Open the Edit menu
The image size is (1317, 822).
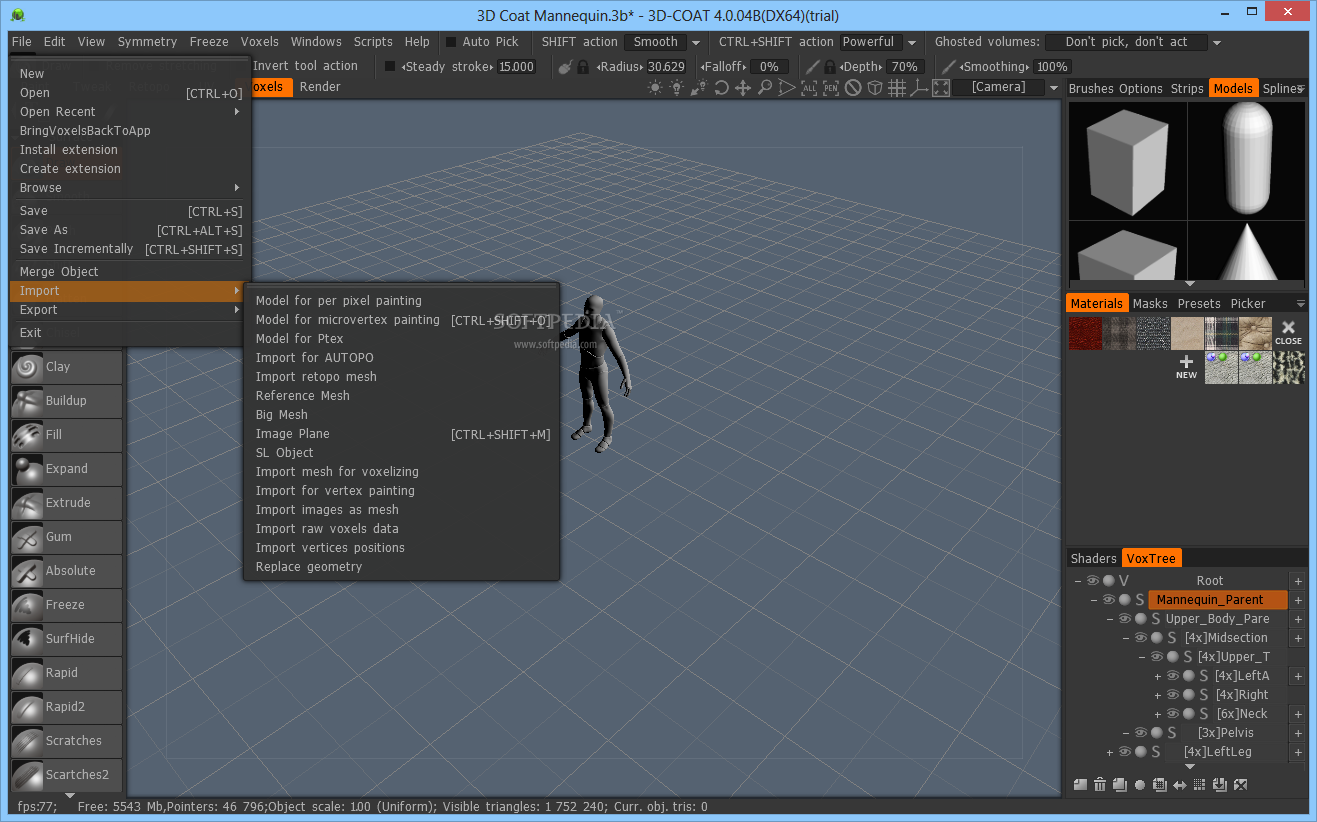[x=55, y=42]
